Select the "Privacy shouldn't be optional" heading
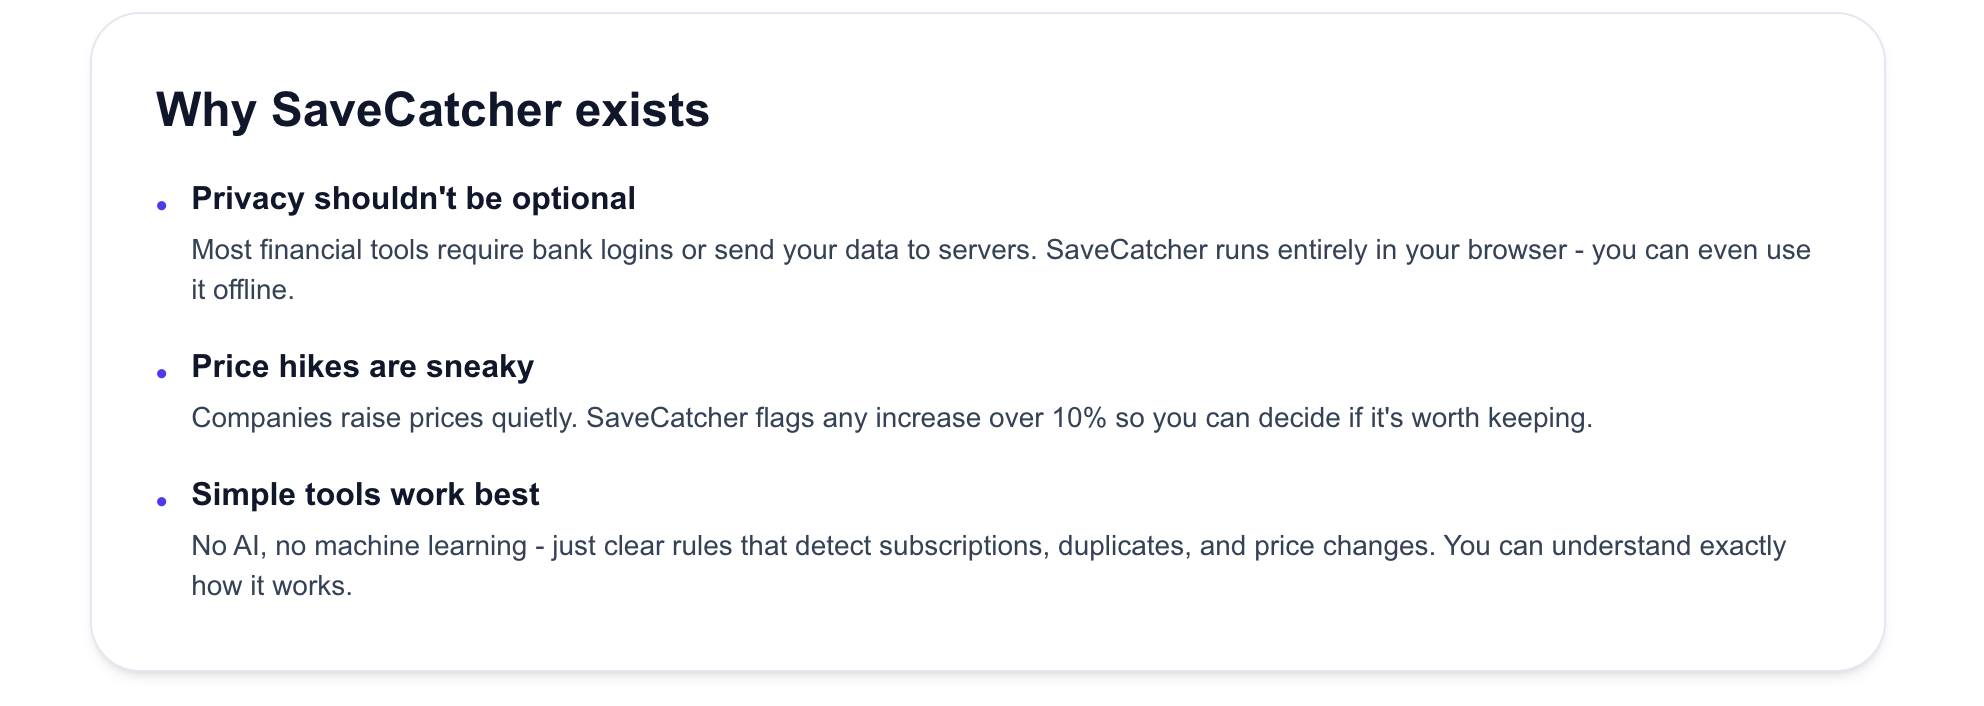Screen dimensions: 1984x706 (x=413, y=199)
